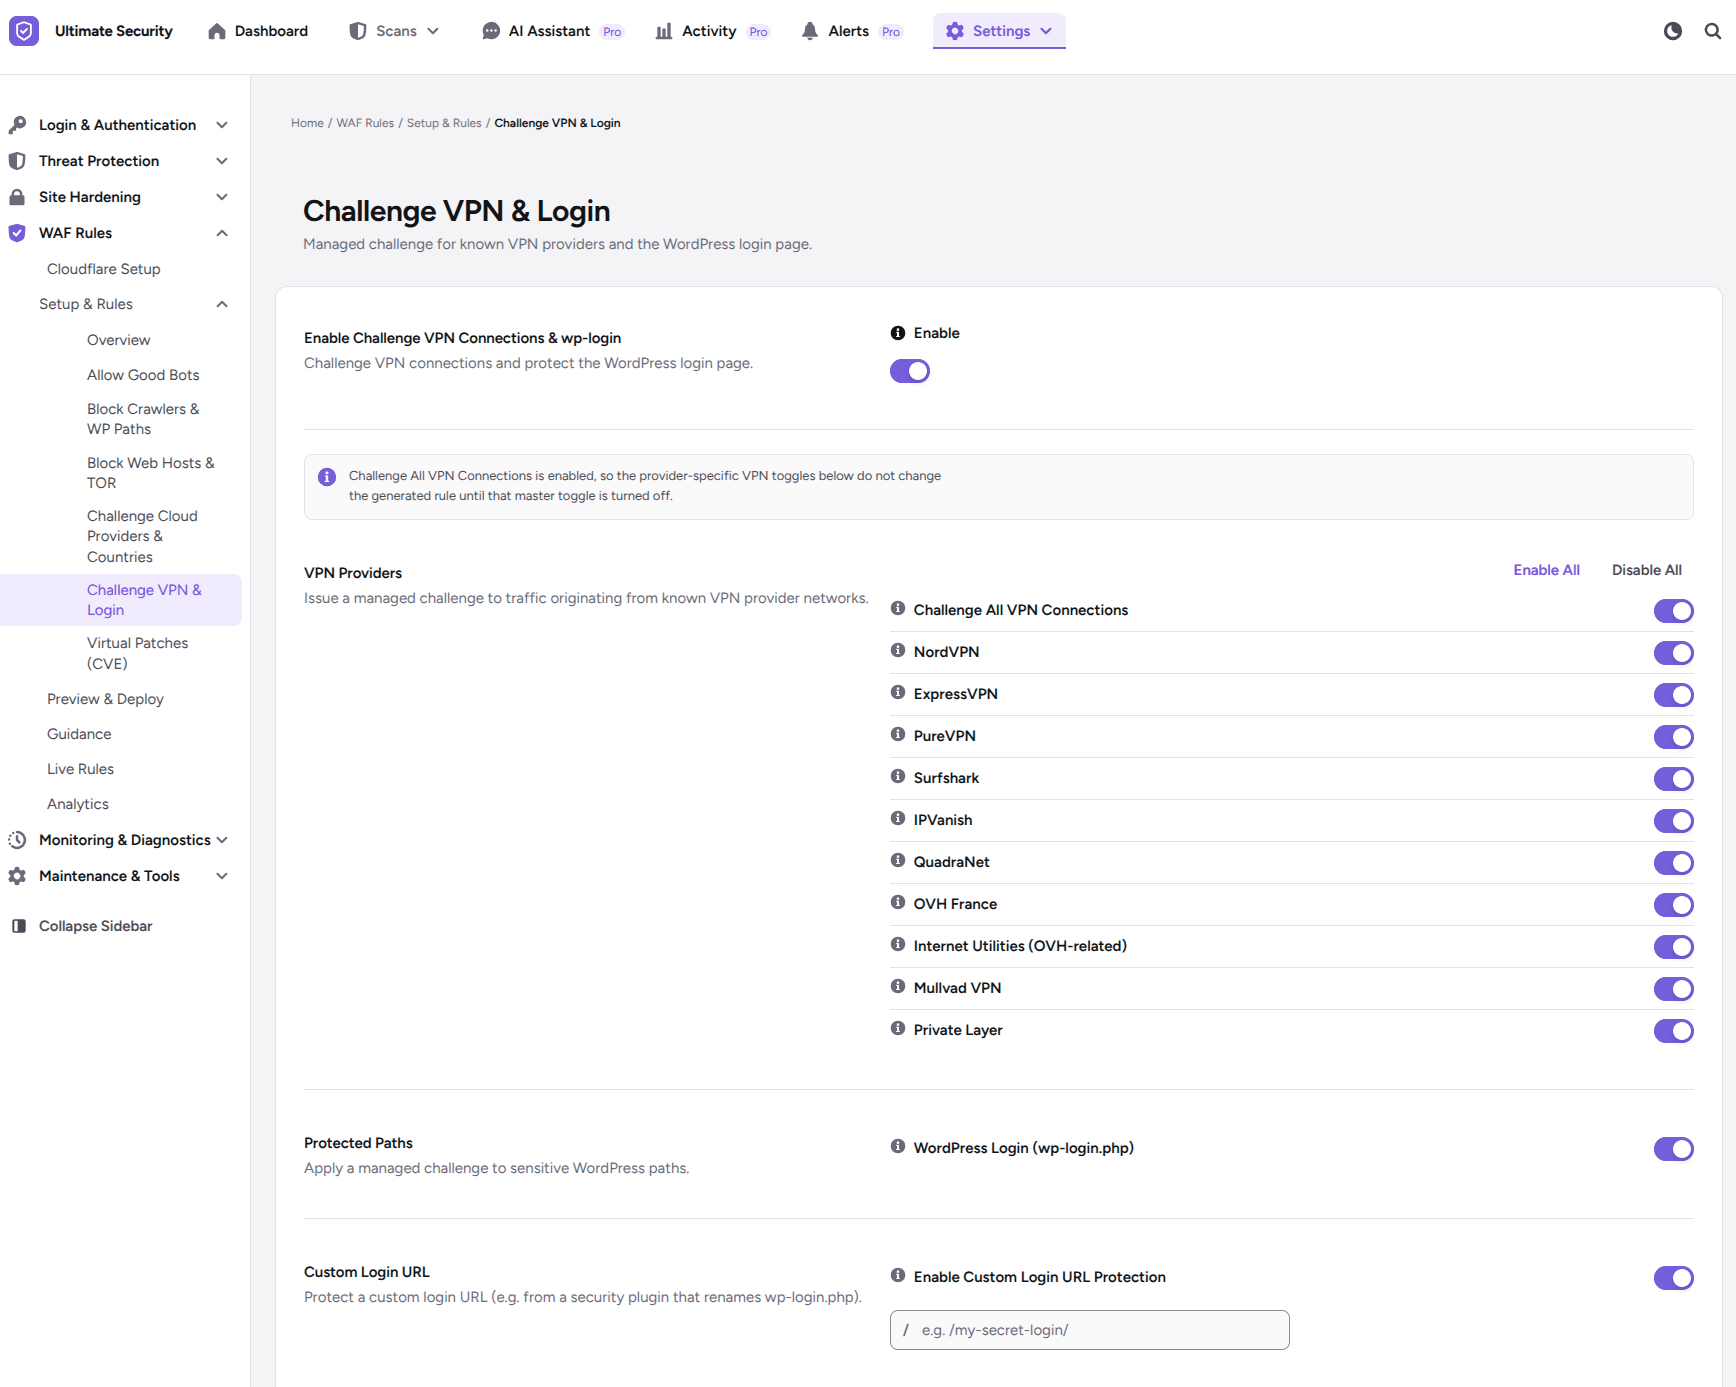Viewport: 1736px width, 1387px height.
Task: Open Virtual Patches (CVE) page
Action: (138, 653)
